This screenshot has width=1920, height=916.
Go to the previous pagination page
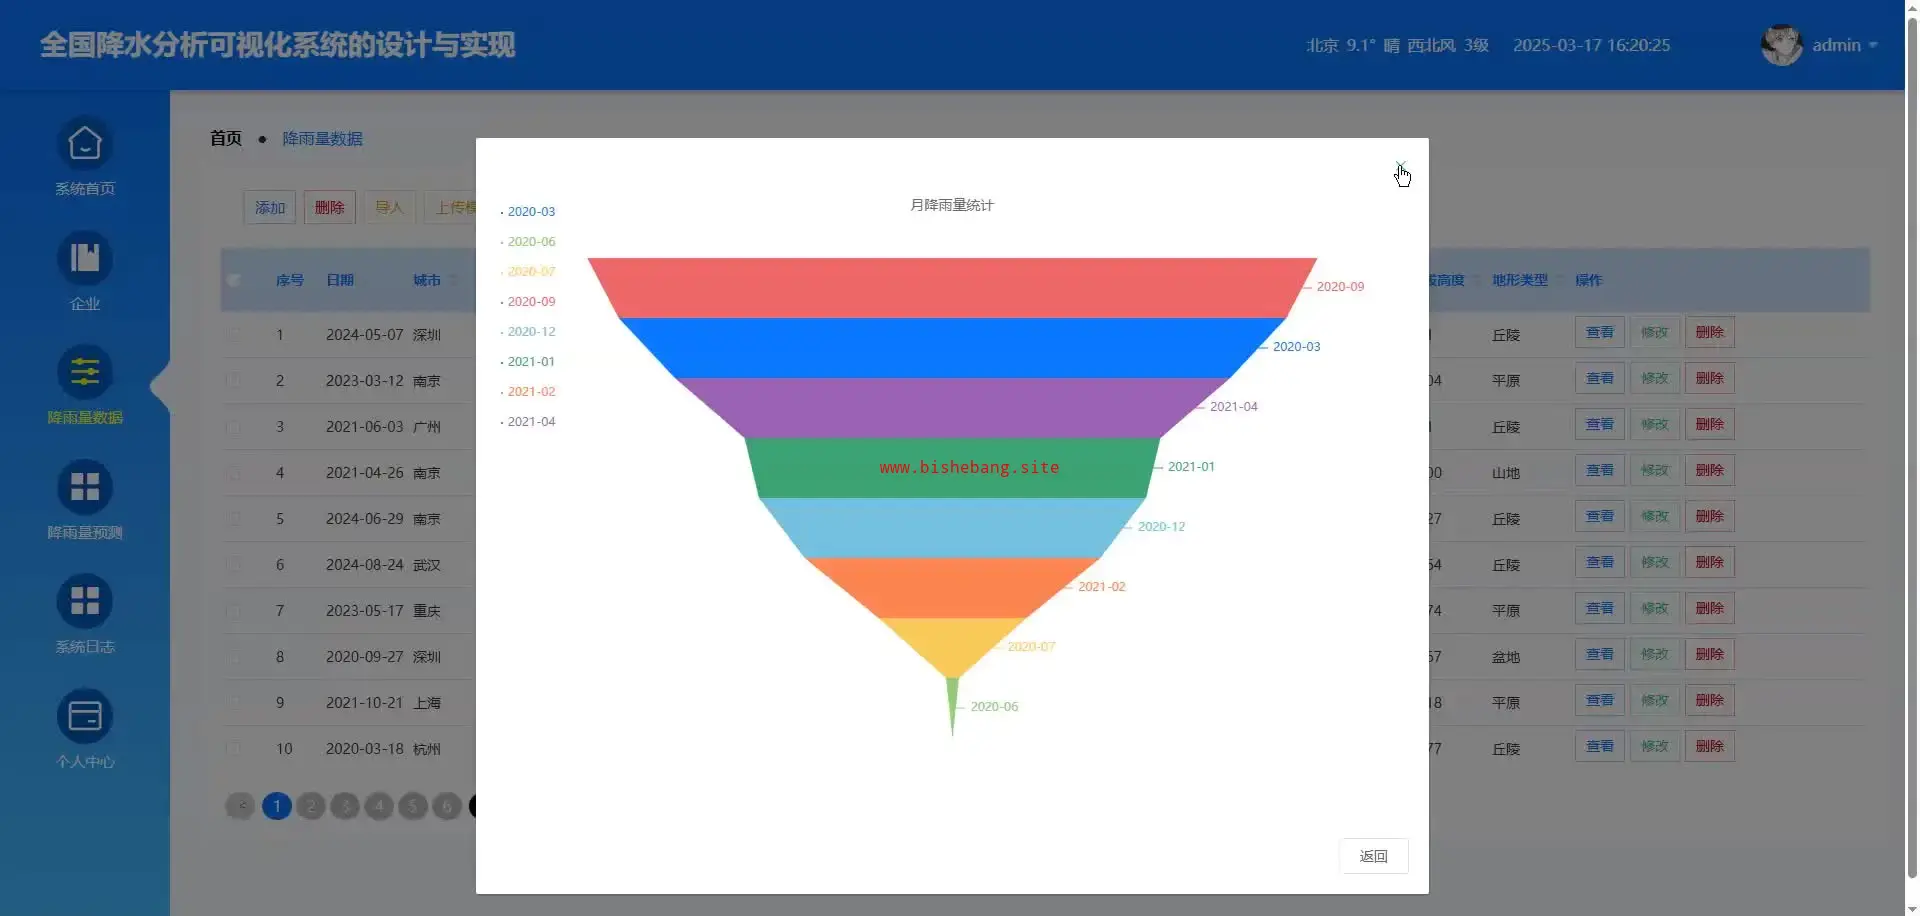(240, 806)
